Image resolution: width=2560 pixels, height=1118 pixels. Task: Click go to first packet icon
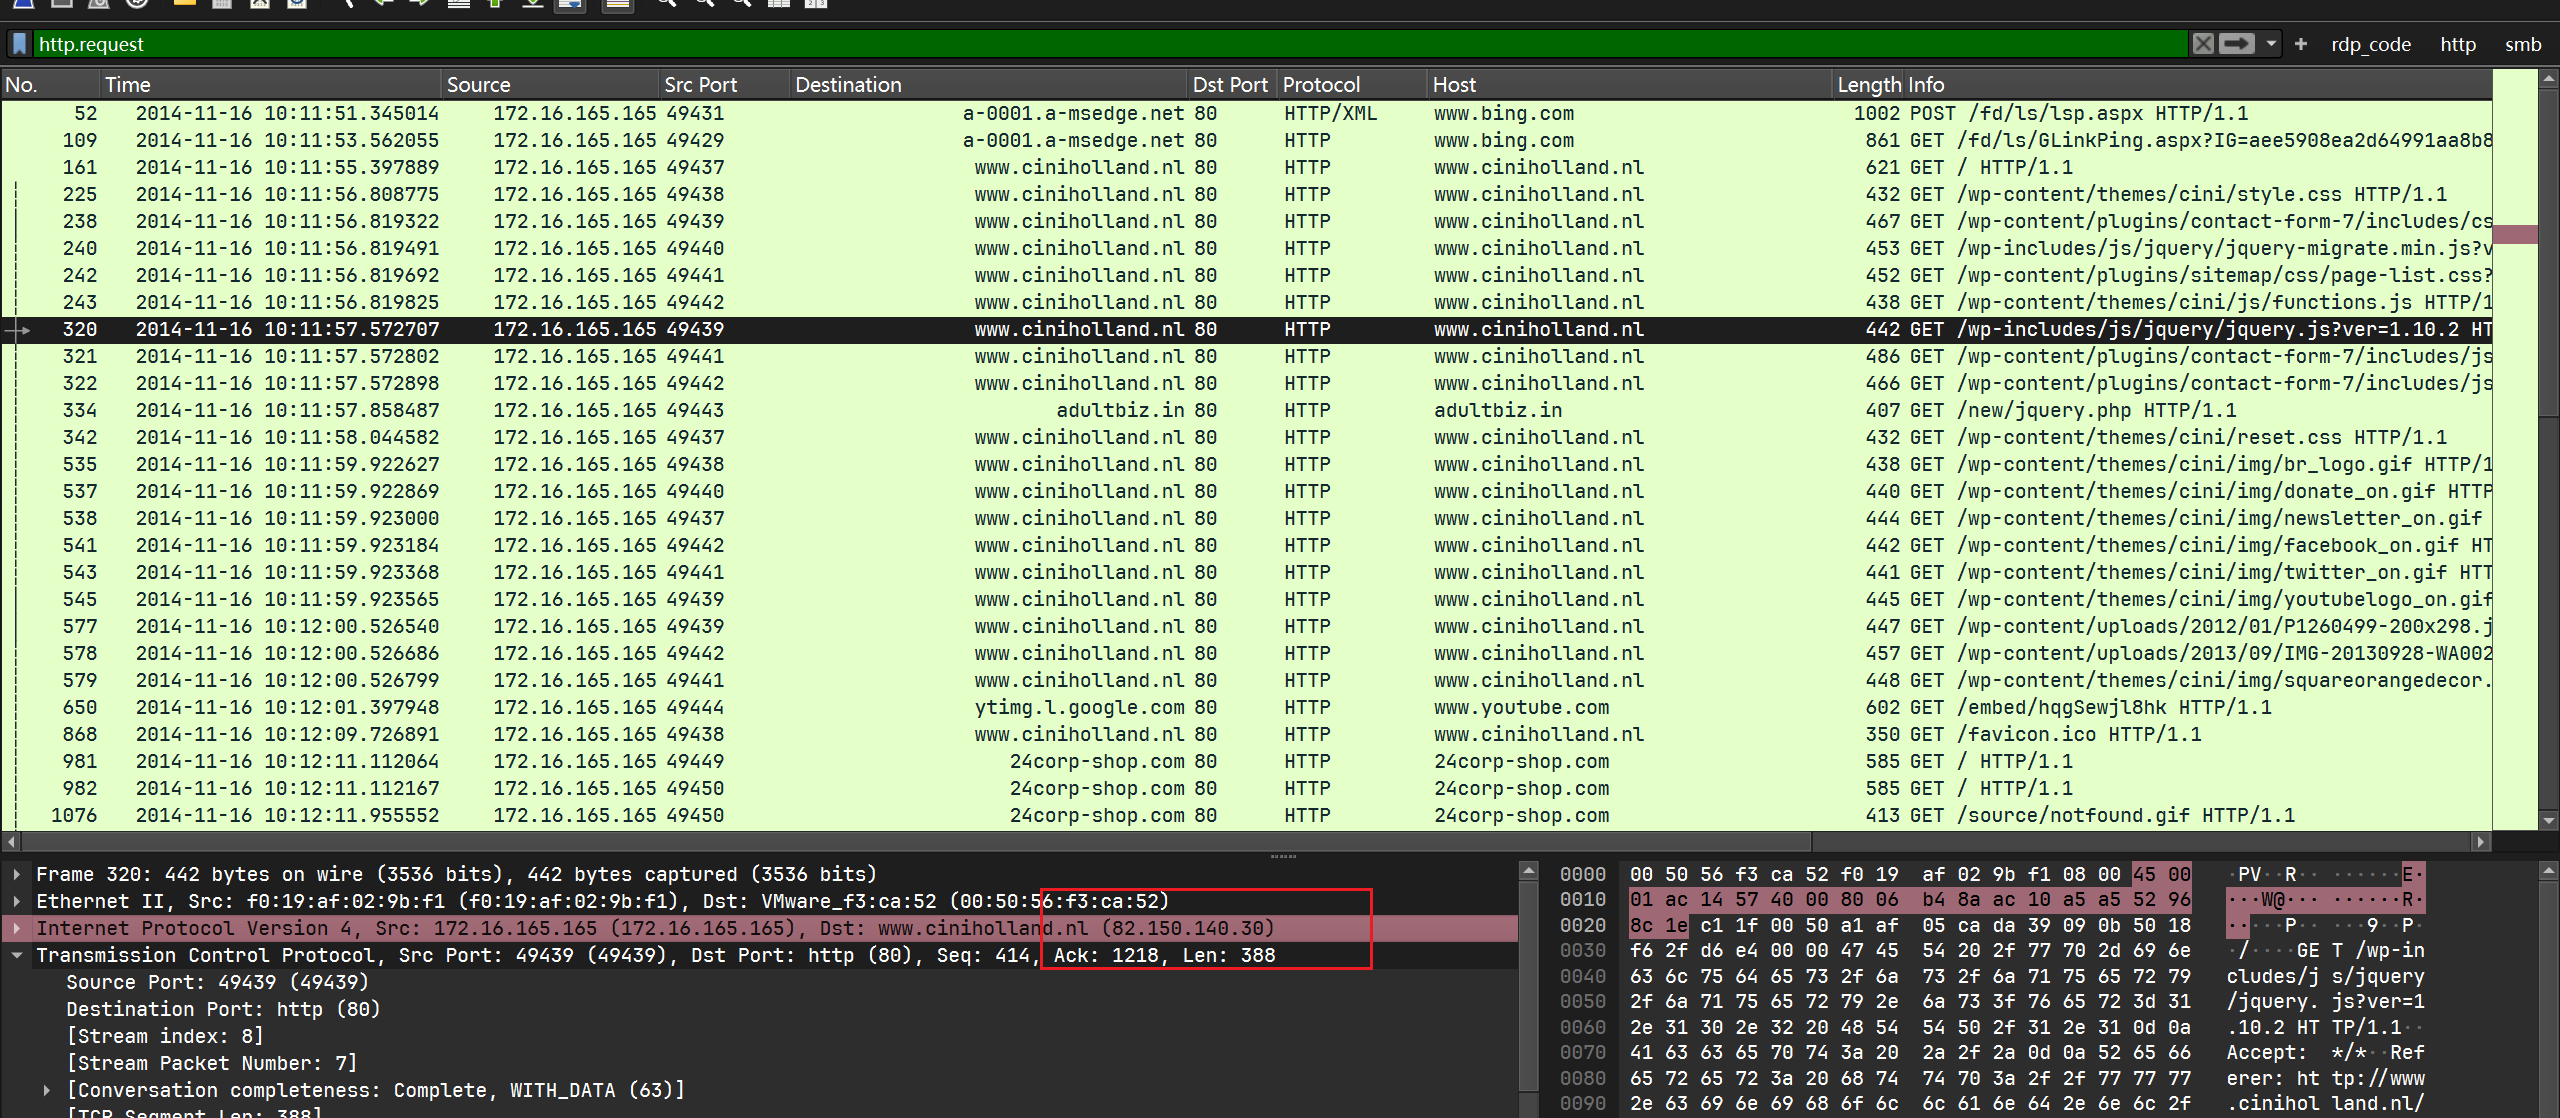pyautogui.click(x=495, y=3)
